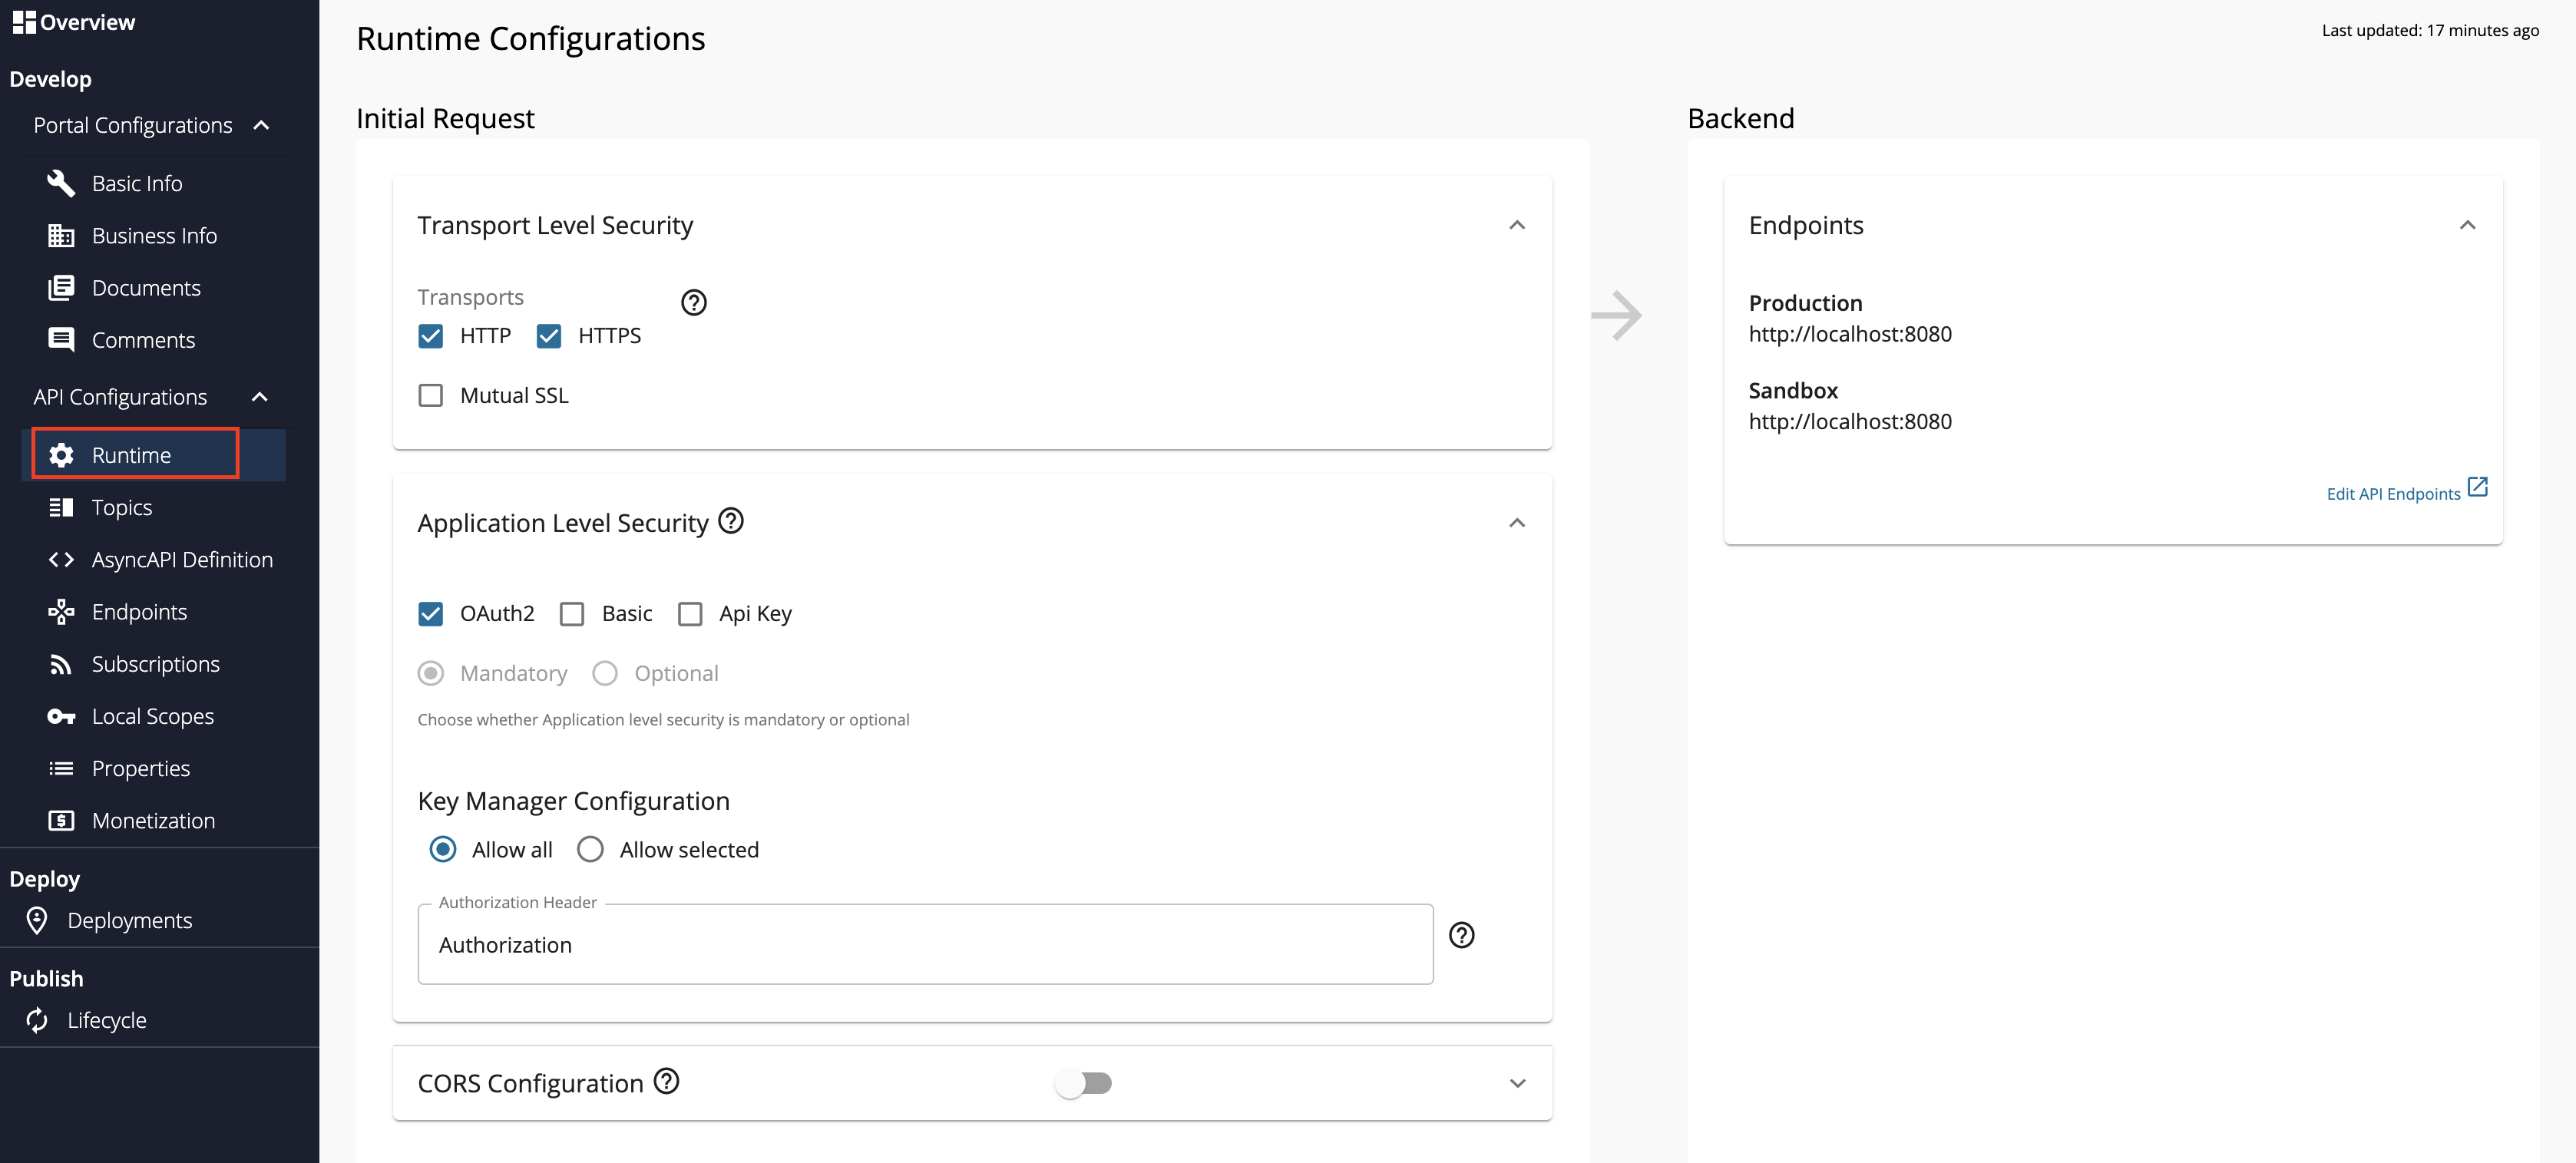Open the Transports help icon

(x=694, y=302)
